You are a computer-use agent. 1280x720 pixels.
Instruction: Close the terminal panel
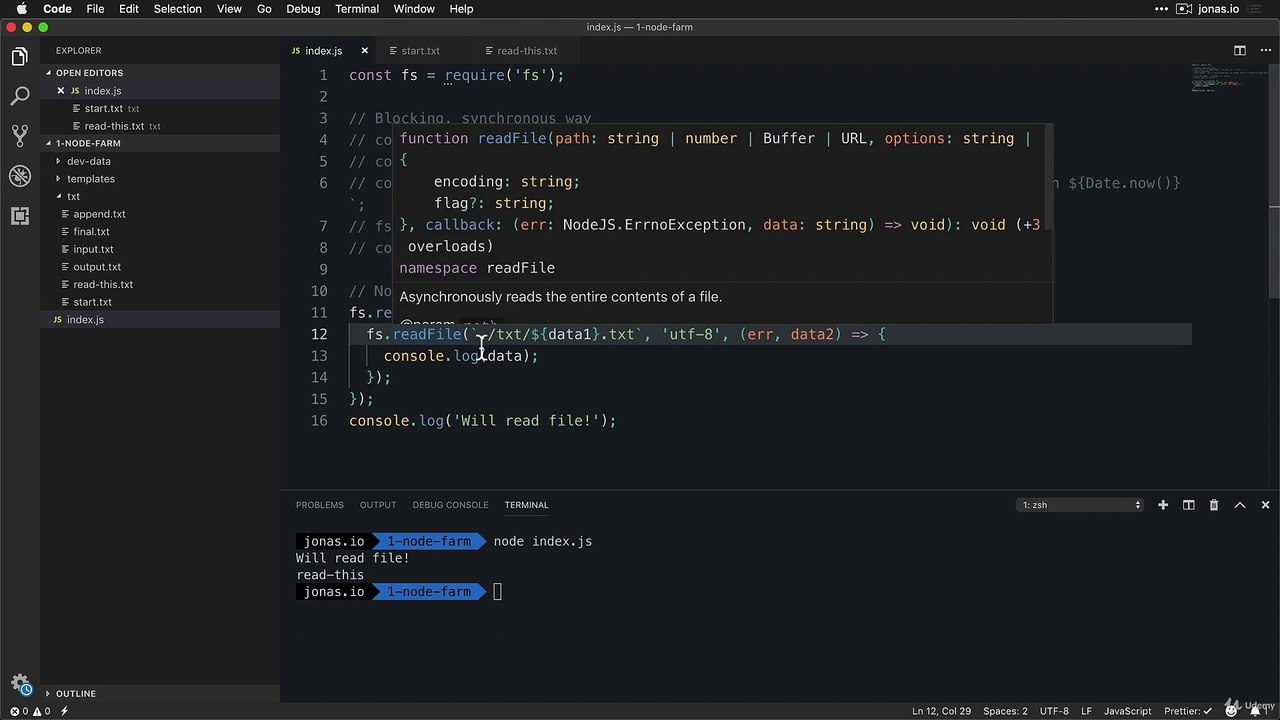click(x=1264, y=505)
